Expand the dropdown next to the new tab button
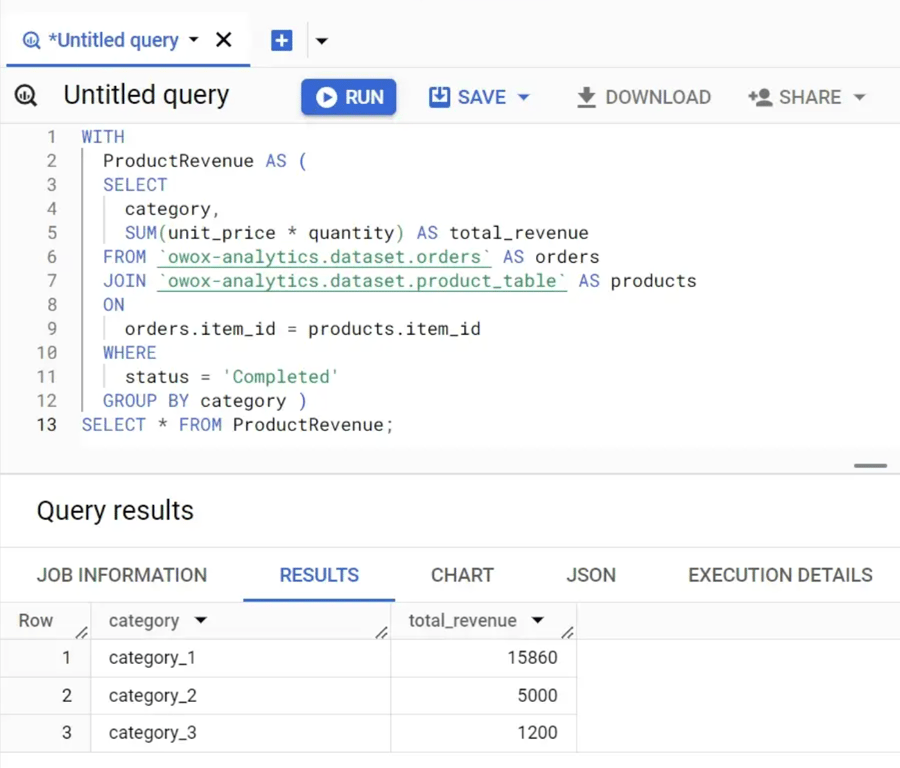 pos(321,41)
